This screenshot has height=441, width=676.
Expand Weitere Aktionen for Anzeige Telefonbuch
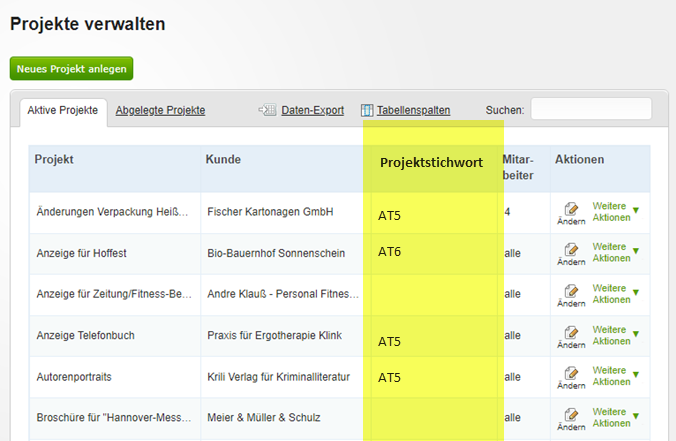[x=616, y=335]
